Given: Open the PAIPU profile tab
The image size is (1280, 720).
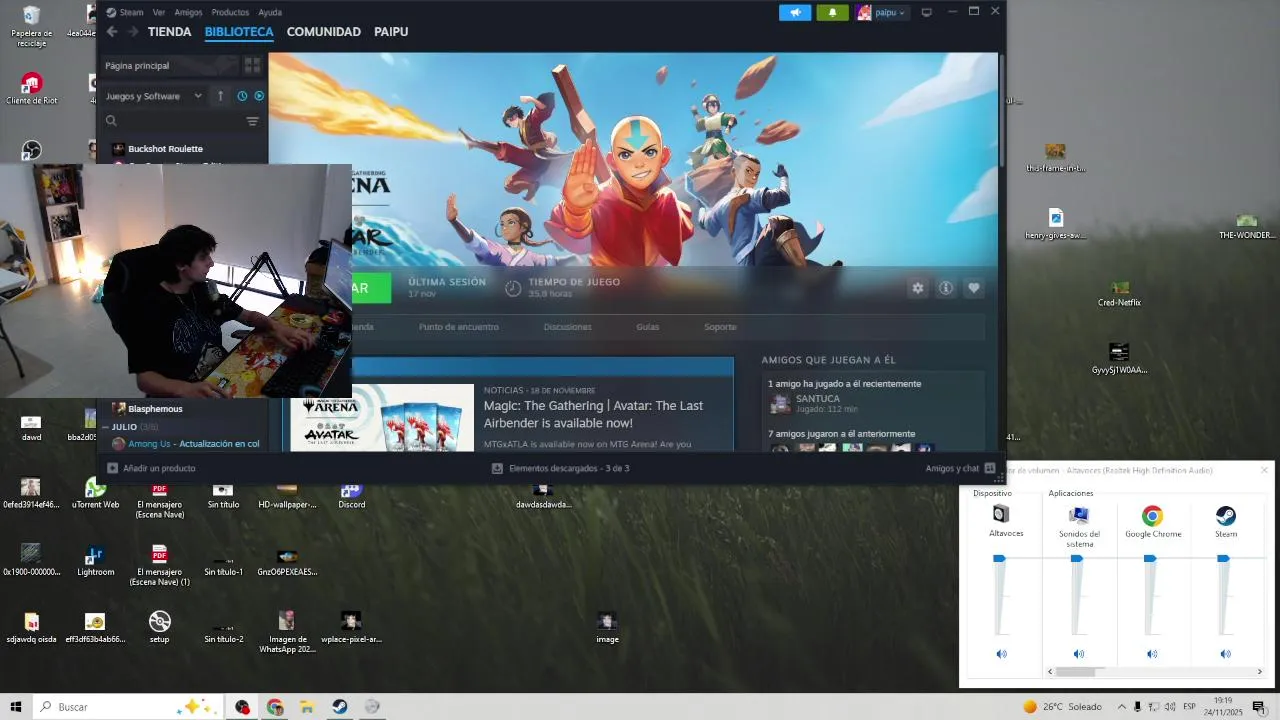Looking at the screenshot, I should [391, 32].
